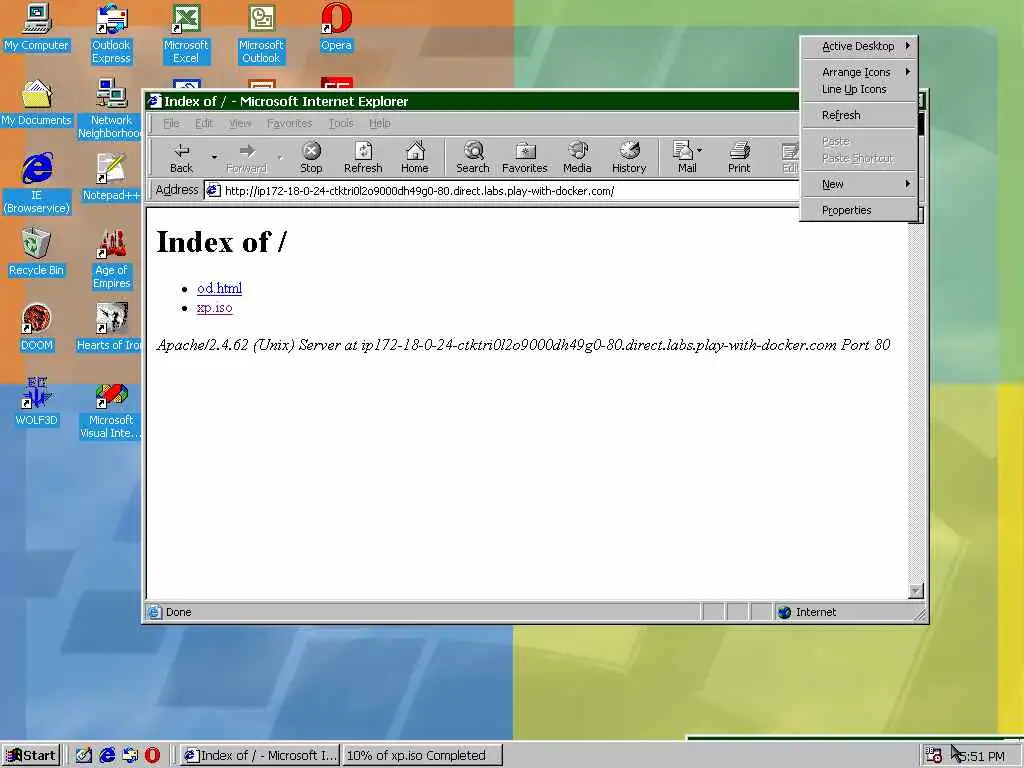1024x768 pixels.
Task: Click the Start button
Action: coord(31,756)
